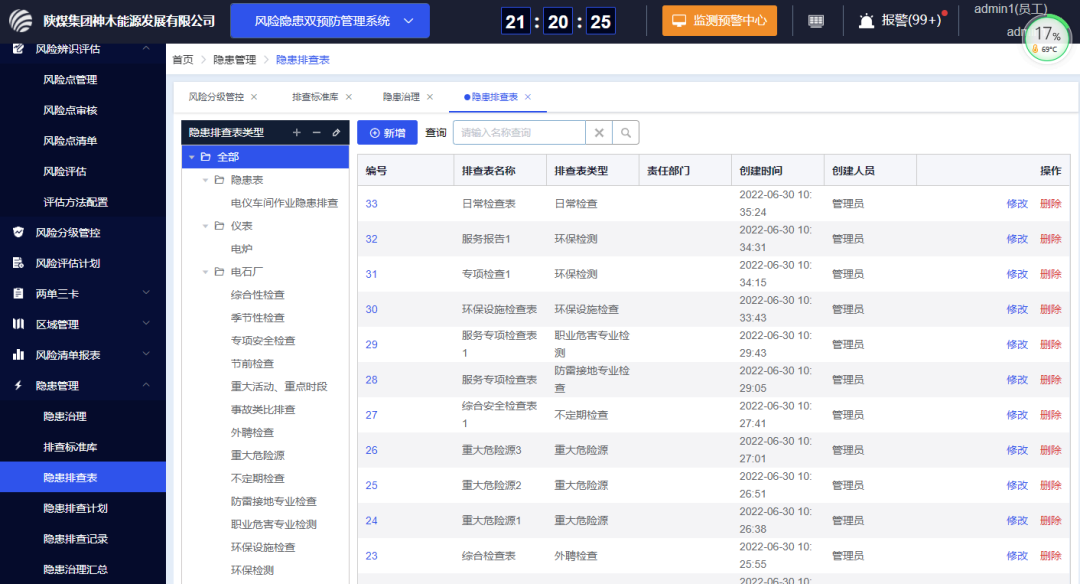
Task: Click the 17% CPU temperature widget
Action: coord(1047,40)
